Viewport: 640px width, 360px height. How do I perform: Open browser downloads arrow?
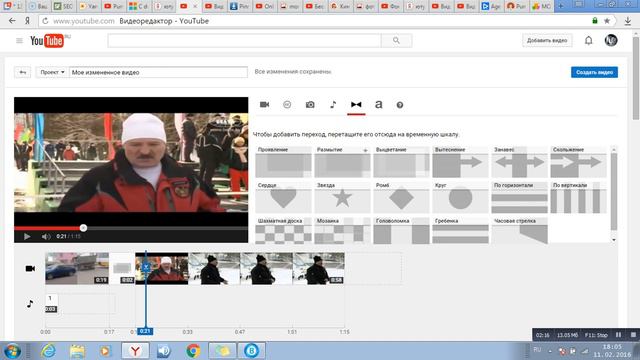(628, 21)
